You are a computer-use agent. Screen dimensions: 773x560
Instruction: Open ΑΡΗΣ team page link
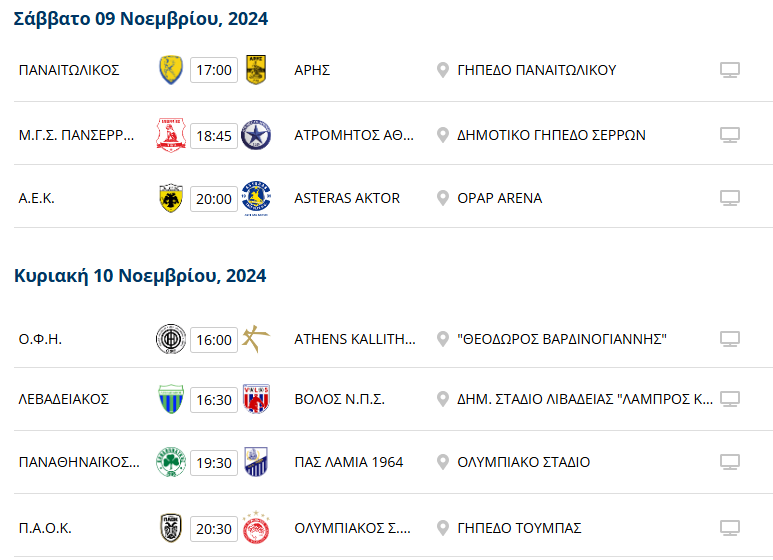pyautogui.click(x=312, y=70)
